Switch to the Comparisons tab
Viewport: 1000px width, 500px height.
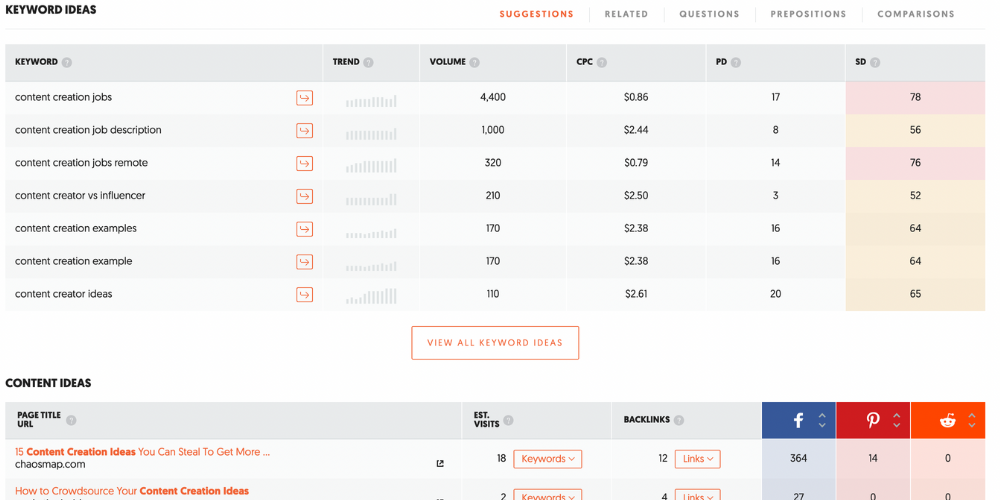(916, 14)
